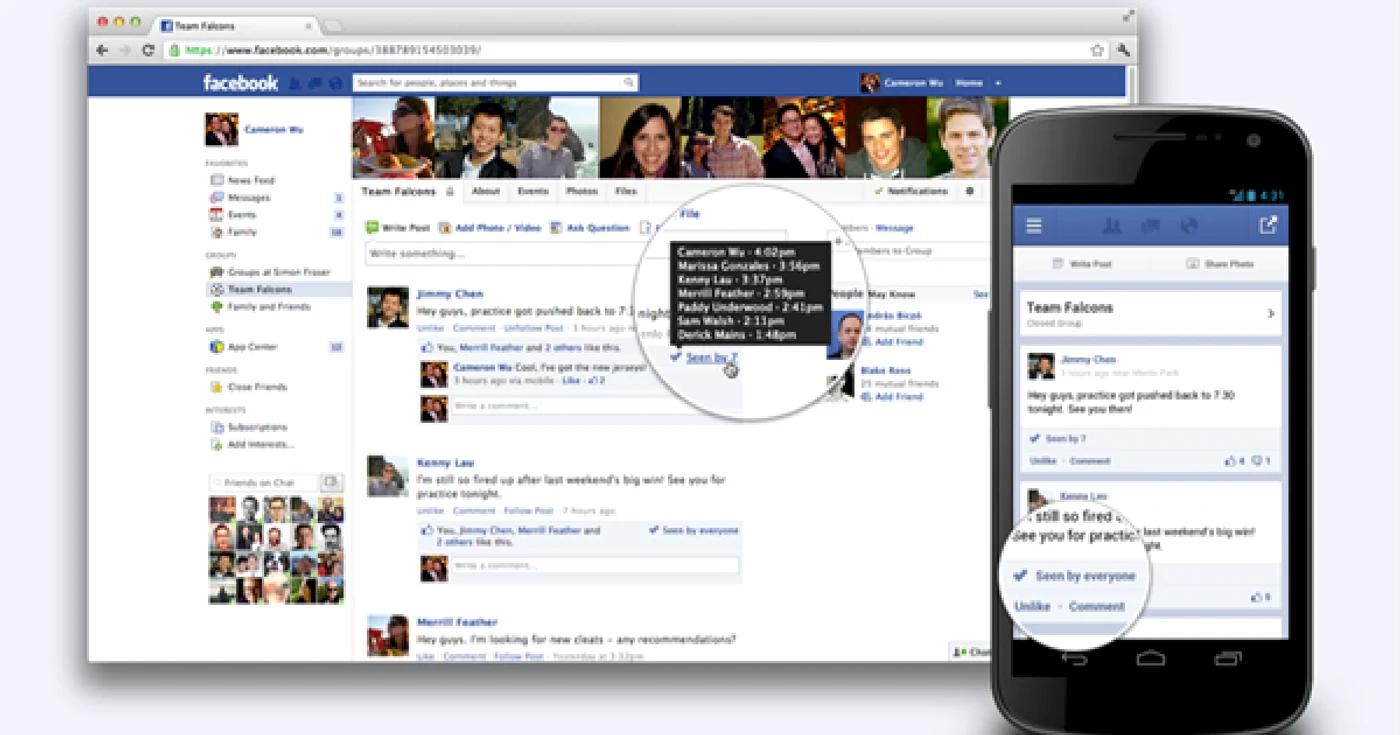
Task: Tap the Android home button on the phone
Action: pyautogui.click(x=1151, y=658)
